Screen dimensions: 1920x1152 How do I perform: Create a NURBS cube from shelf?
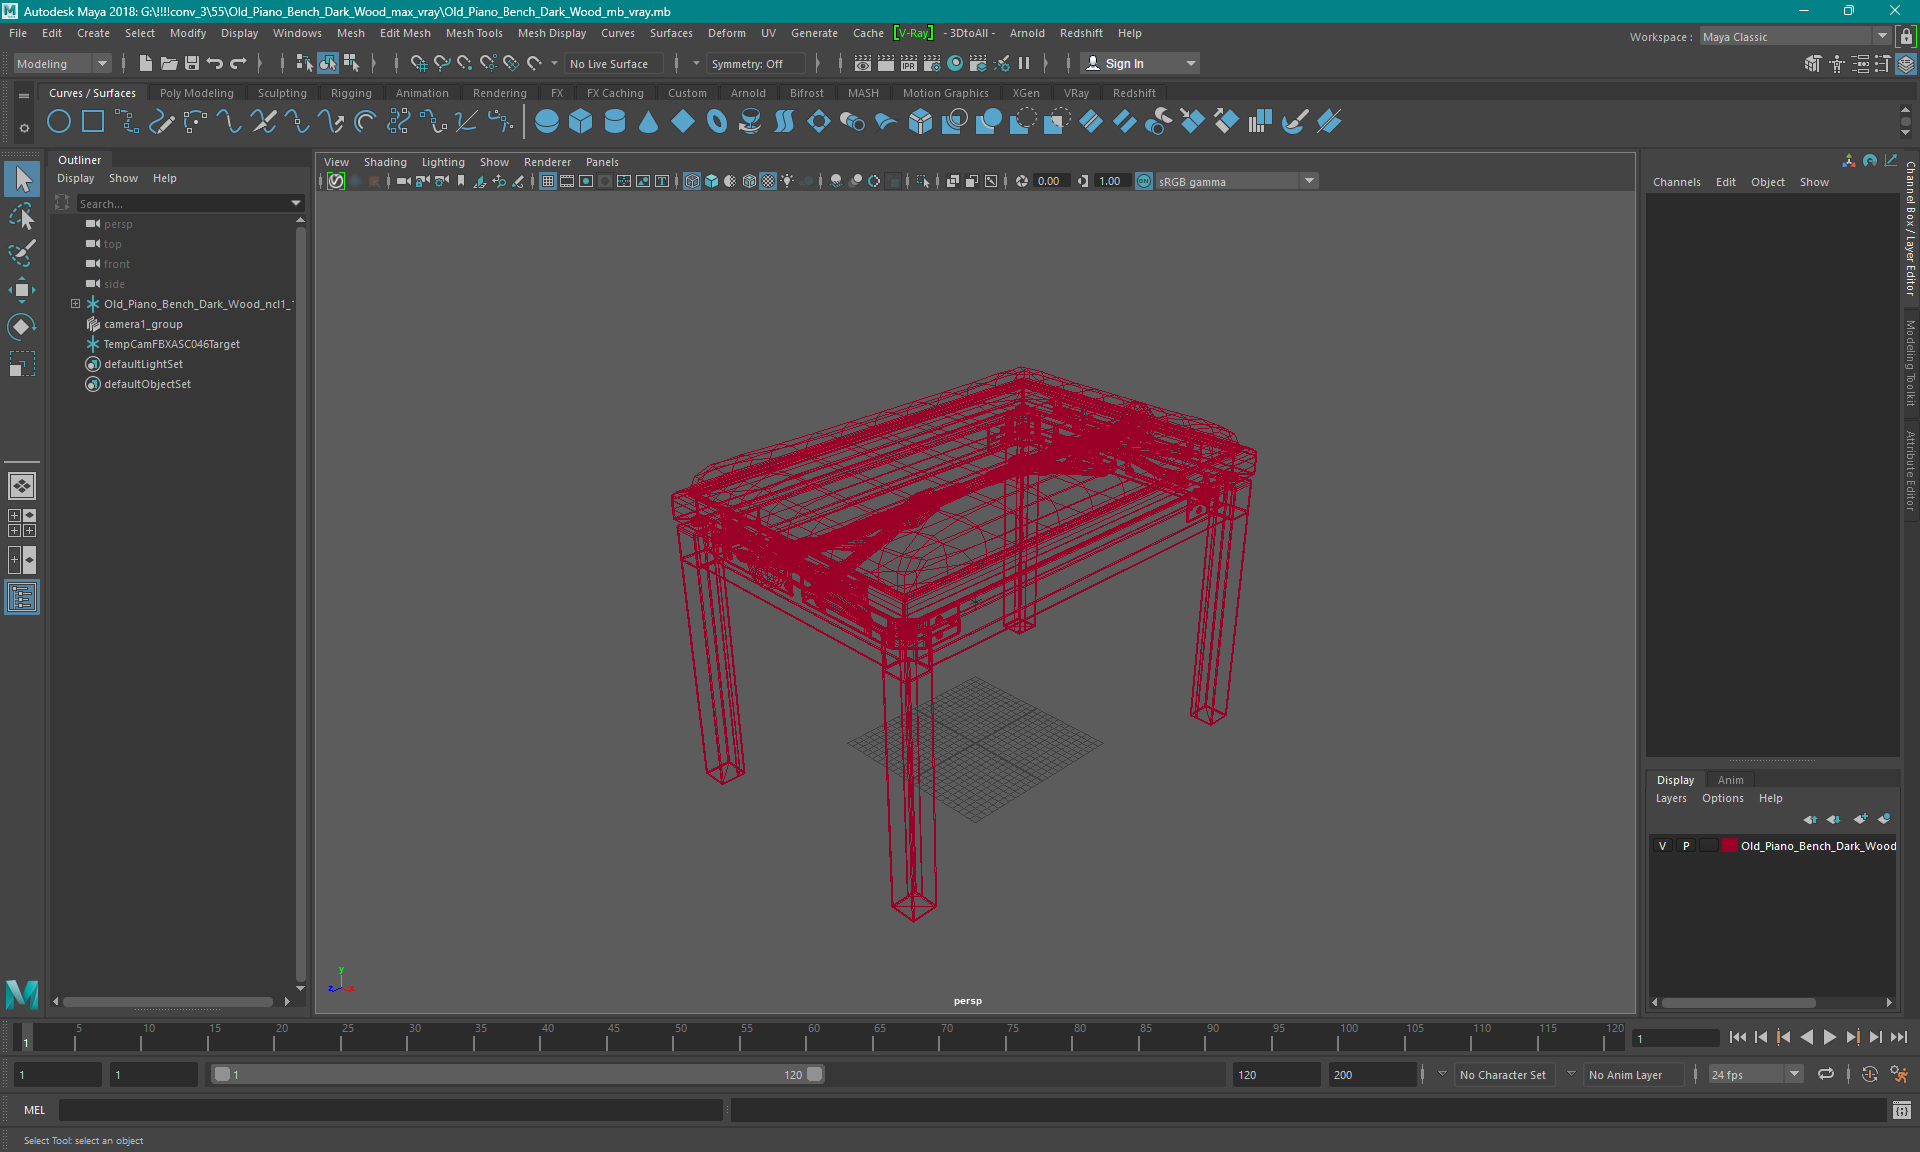pyautogui.click(x=581, y=122)
